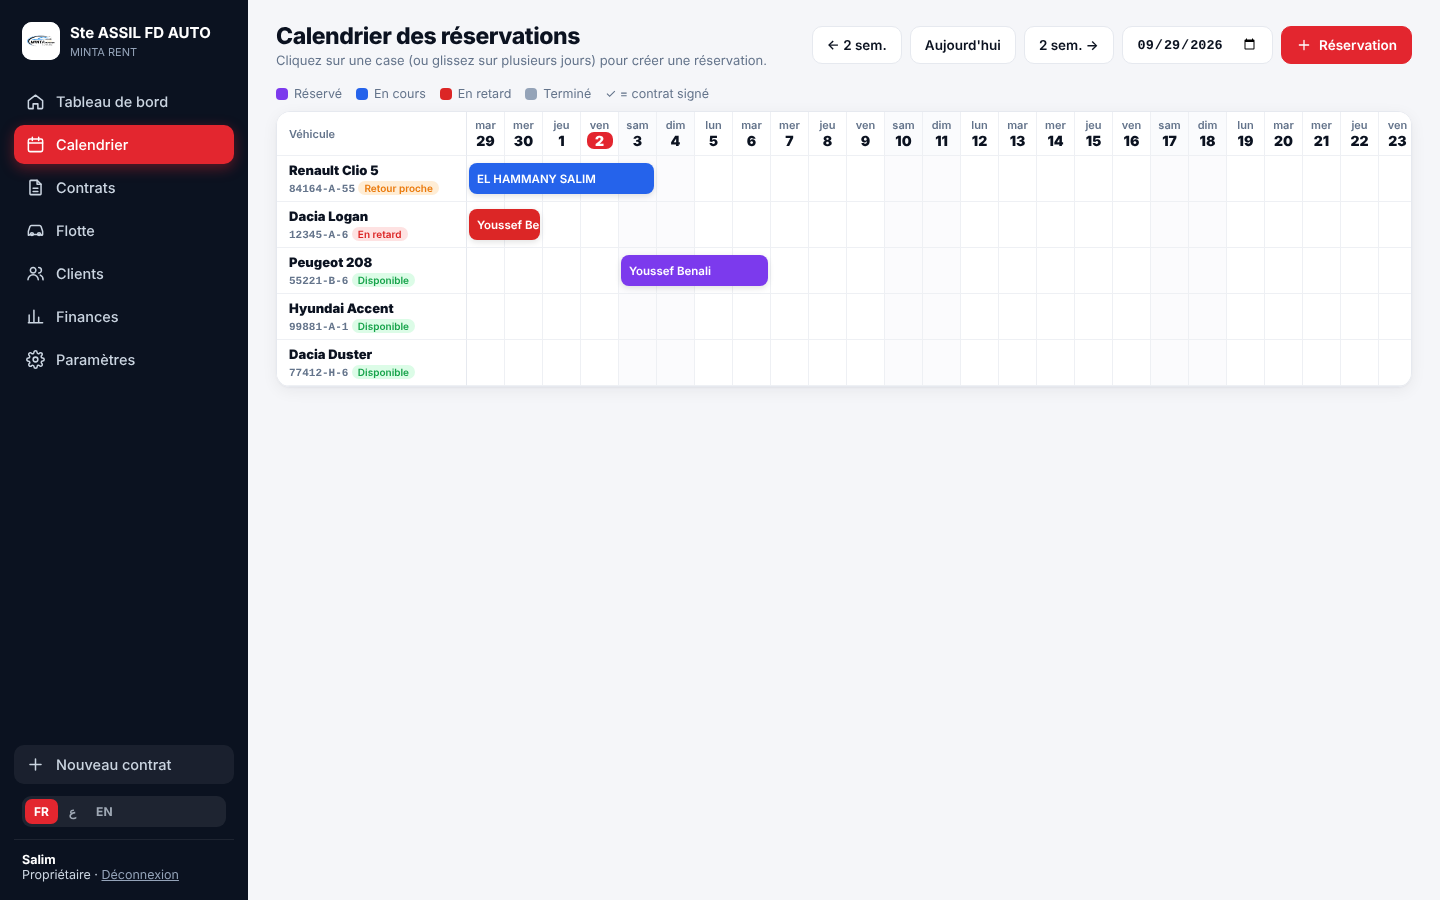1440x900 pixels.
Task: Click Nouveau contrat button
Action: [124, 765]
